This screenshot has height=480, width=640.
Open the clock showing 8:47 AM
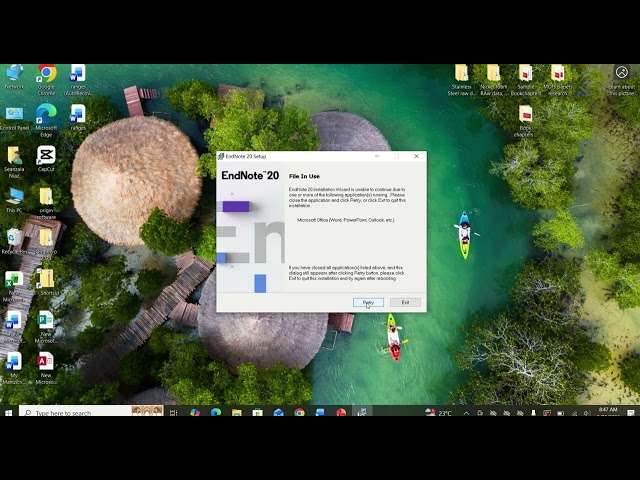[x=608, y=411]
